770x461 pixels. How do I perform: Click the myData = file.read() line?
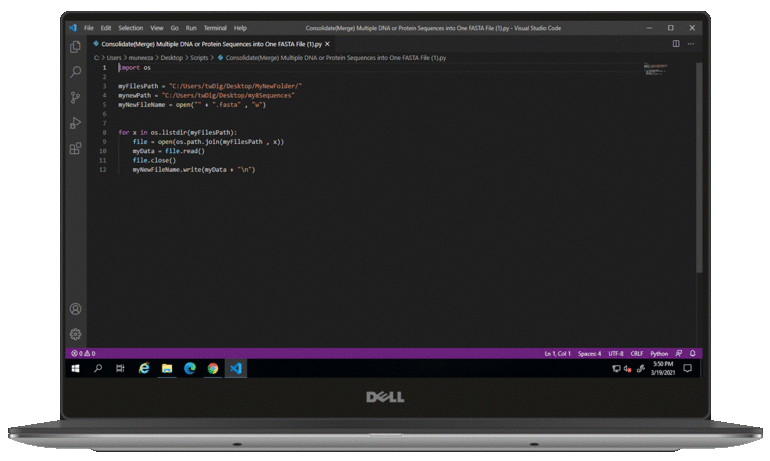click(168, 151)
